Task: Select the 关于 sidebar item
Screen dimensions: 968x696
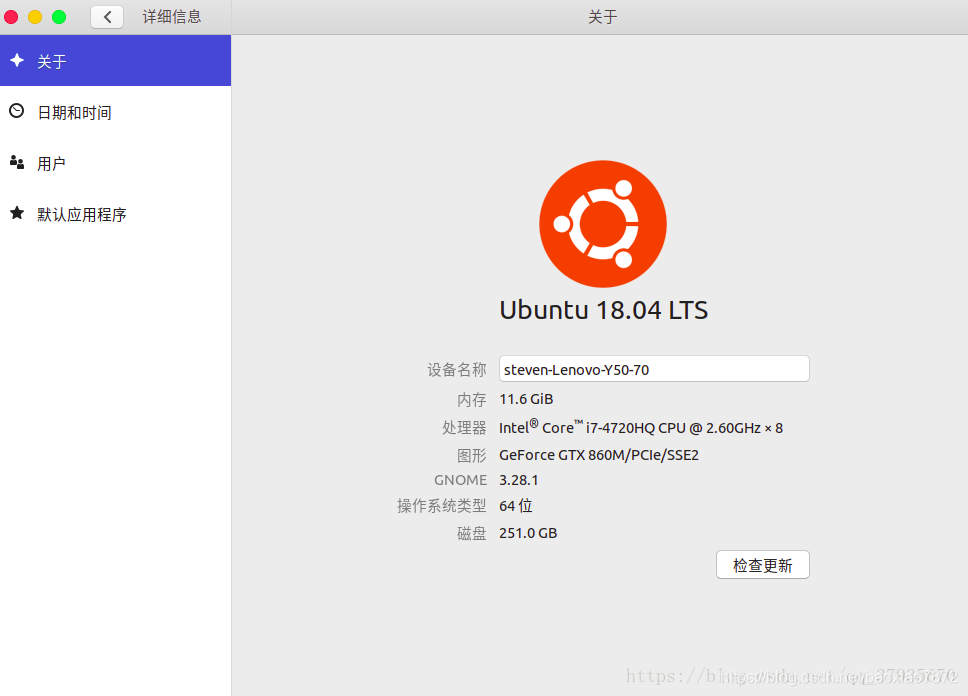Action: click(x=115, y=61)
